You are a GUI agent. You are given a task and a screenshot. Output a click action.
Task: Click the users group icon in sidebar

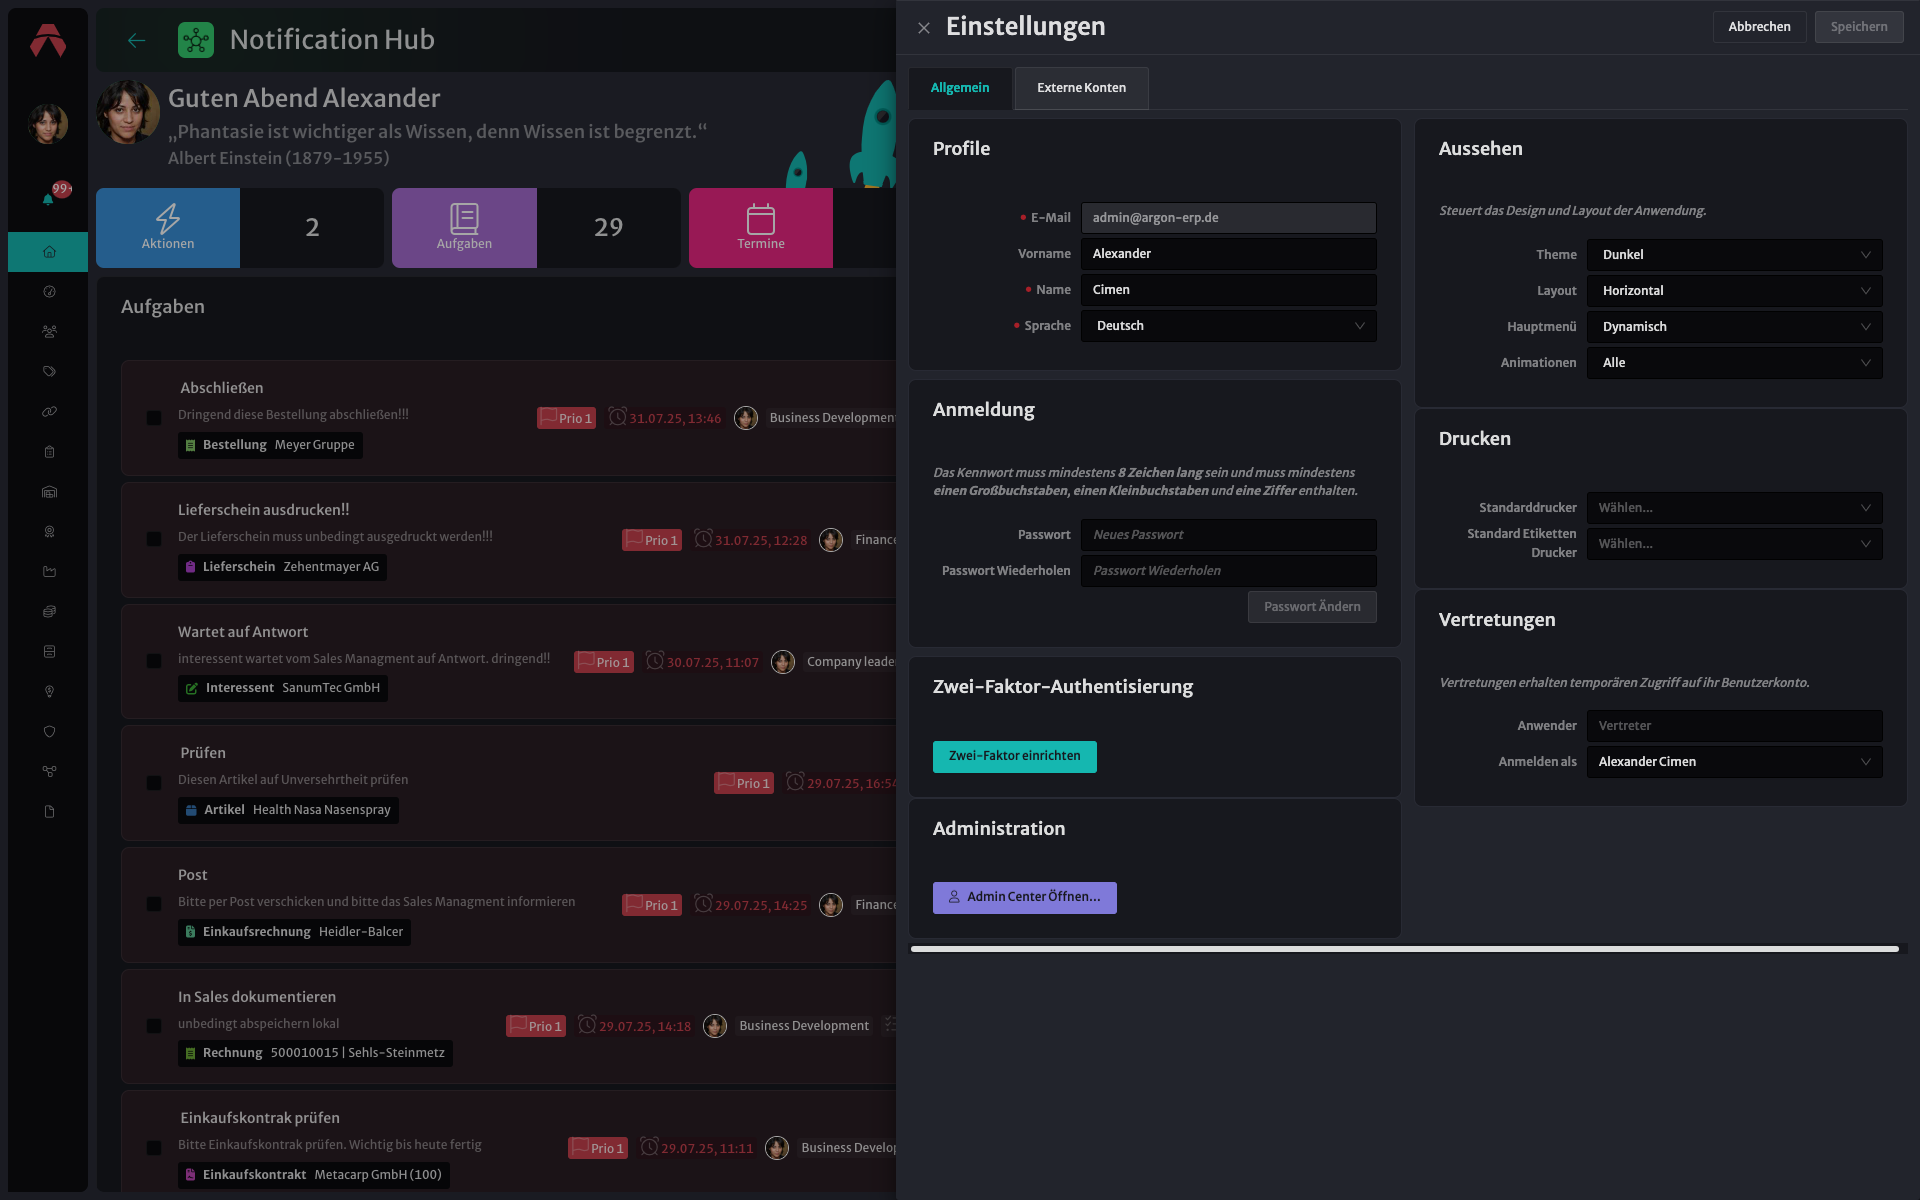(x=49, y=332)
